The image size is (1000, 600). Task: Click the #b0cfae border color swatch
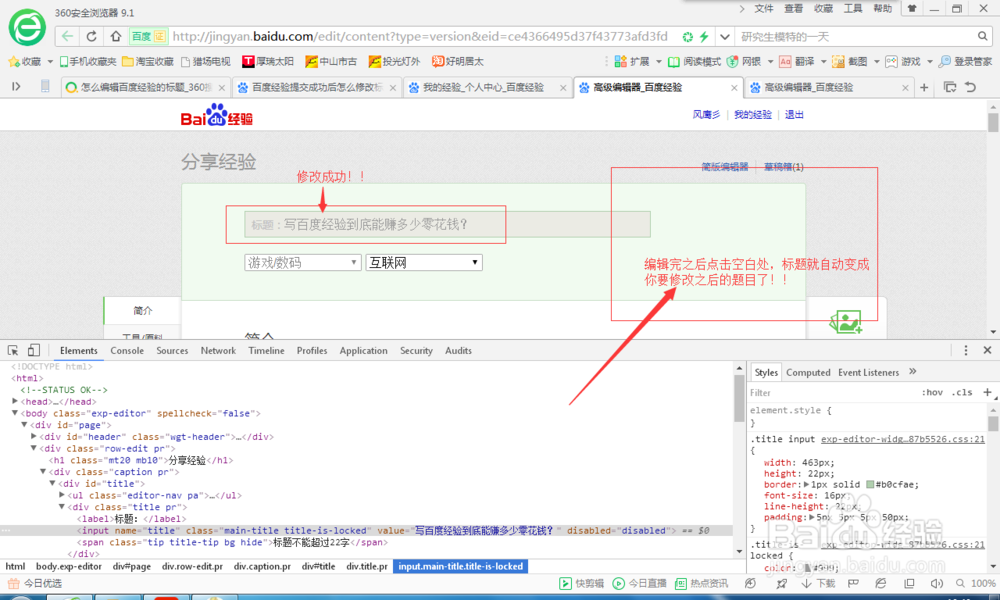[x=870, y=485]
